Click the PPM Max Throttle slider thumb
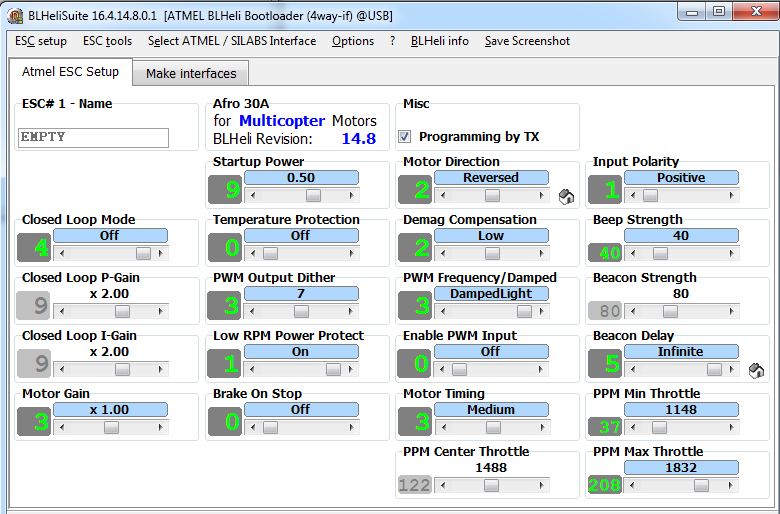This screenshot has height=514, width=780. click(x=701, y=485)
